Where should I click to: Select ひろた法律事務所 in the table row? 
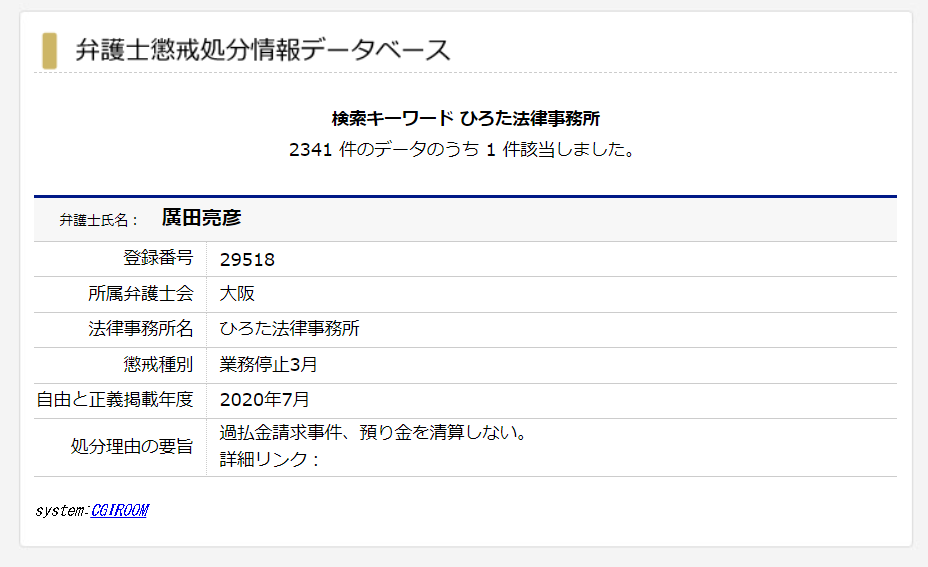pyautogui.click(x=289, y=329)
